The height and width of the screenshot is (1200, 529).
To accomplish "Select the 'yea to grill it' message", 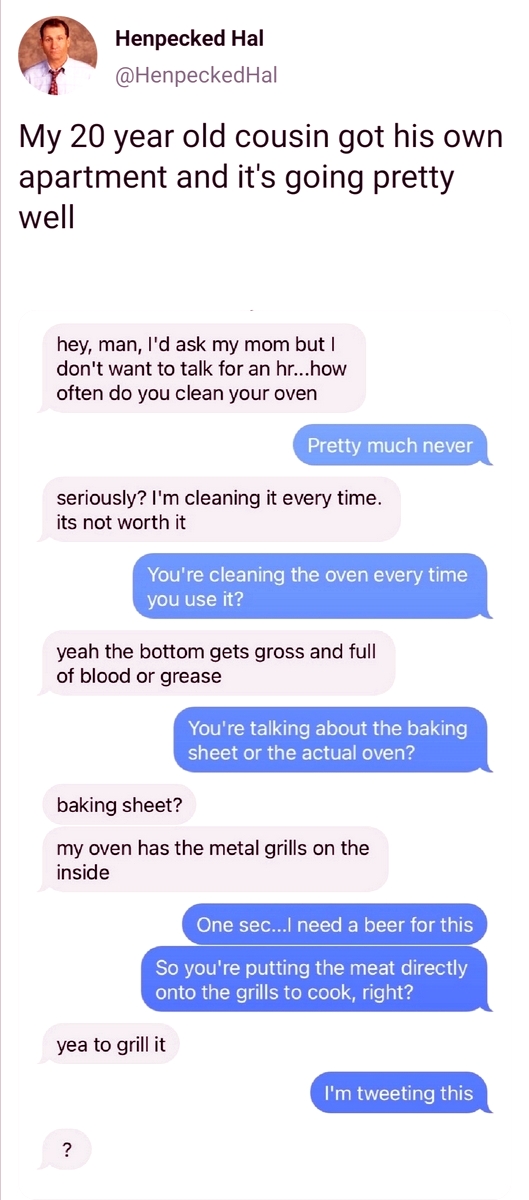I will pyautogui.click(x=111, y=1046).
